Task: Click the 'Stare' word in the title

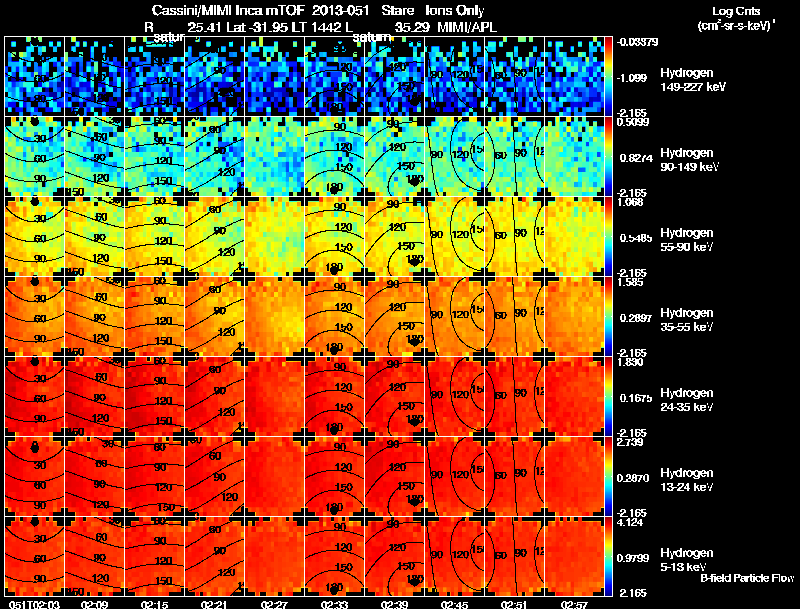Action: [397, 10]
